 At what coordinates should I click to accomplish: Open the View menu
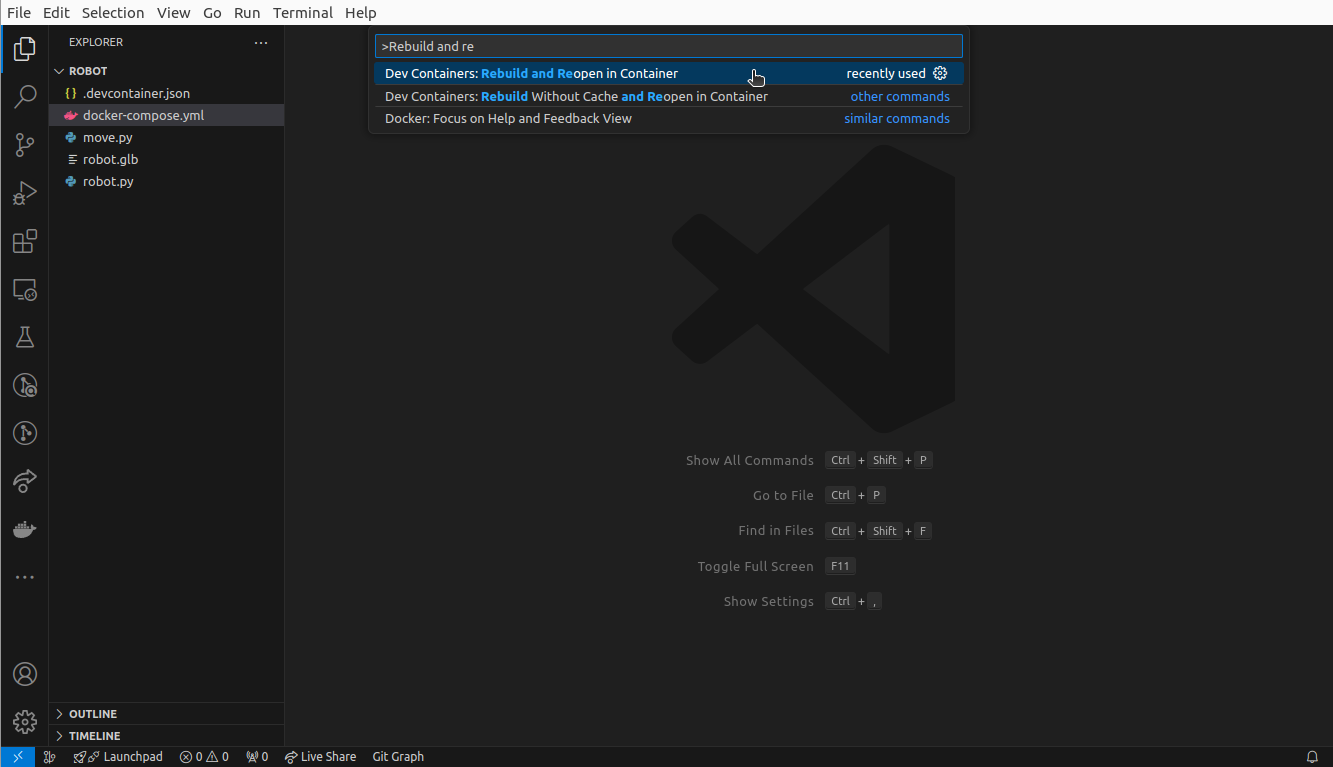[174, 13]
